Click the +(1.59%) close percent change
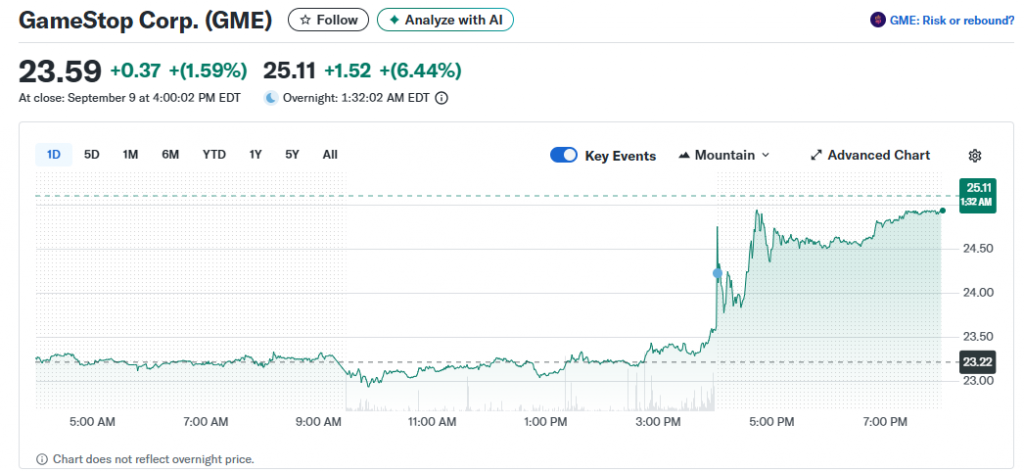The height and width of the screenshot is (472, 1024). tap(208, 71)
